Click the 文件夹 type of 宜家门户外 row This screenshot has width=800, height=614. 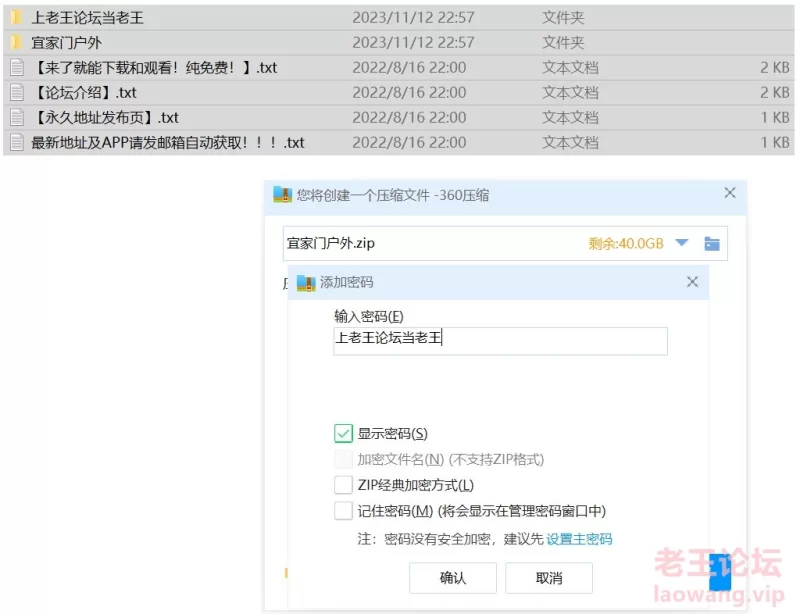563,42
